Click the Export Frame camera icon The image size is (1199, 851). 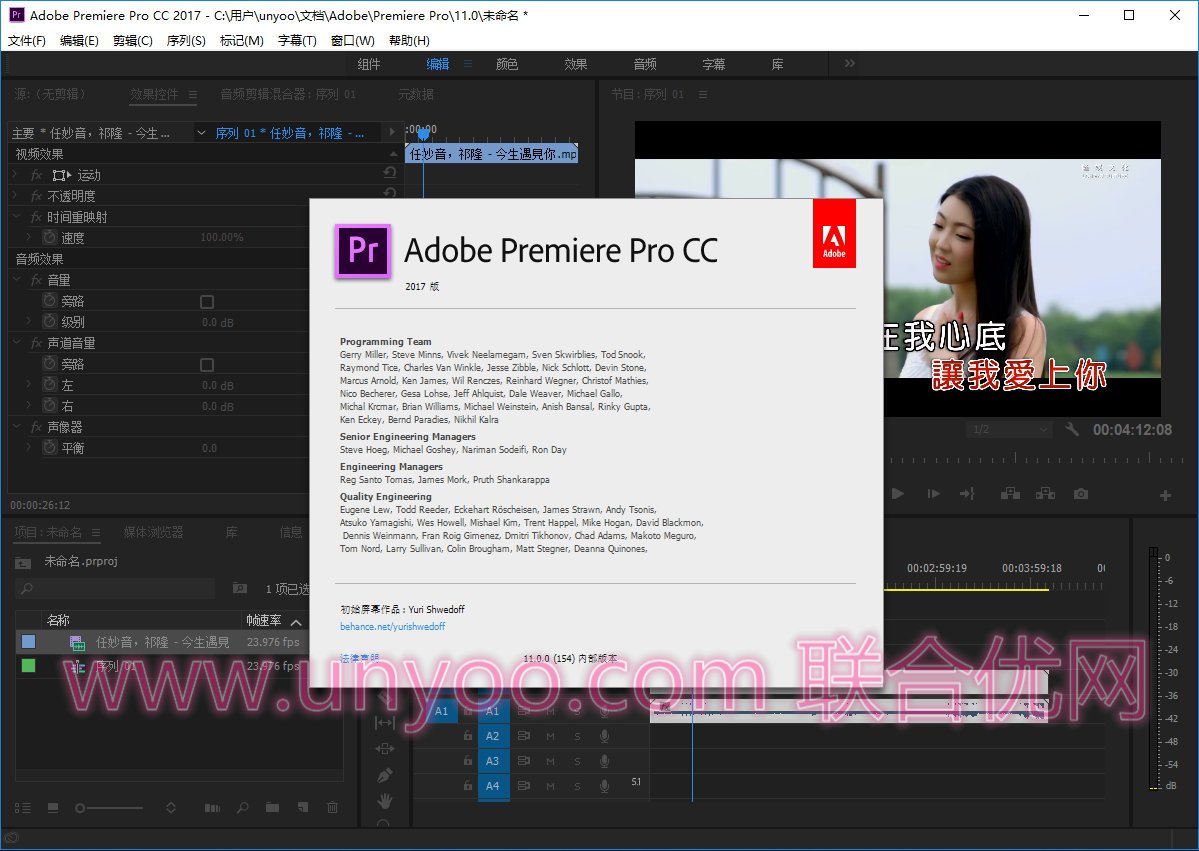tap(1080, 494)
